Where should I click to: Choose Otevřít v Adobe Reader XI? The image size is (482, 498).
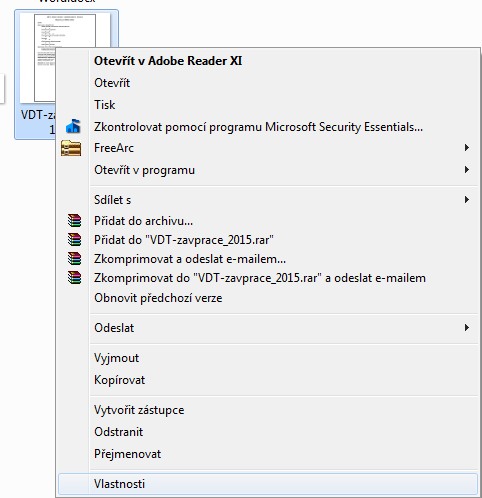(x=168, y=61)
